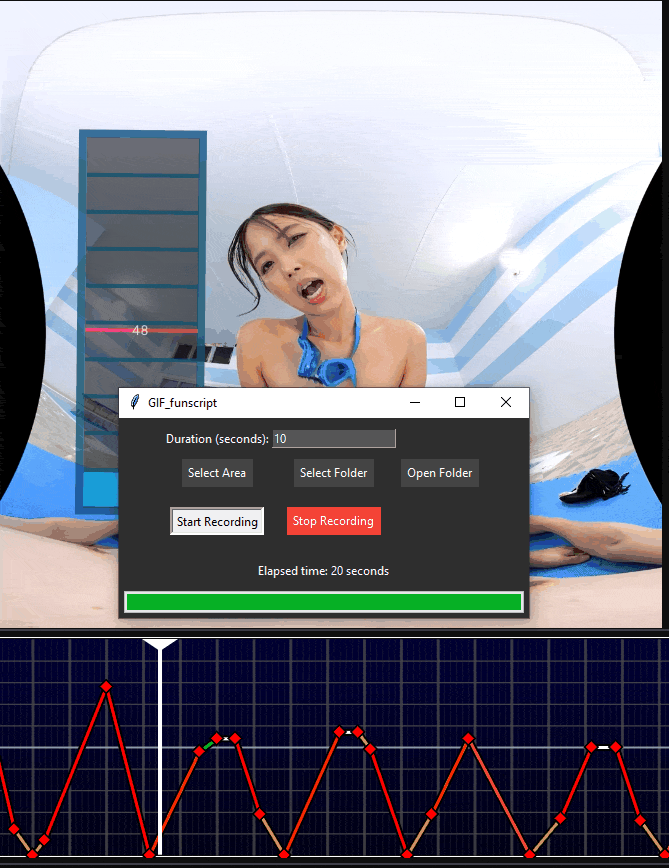This screenshot has width=669, height=868.
Task: Click the Start Recording button
Action: (x=217, y=521)
